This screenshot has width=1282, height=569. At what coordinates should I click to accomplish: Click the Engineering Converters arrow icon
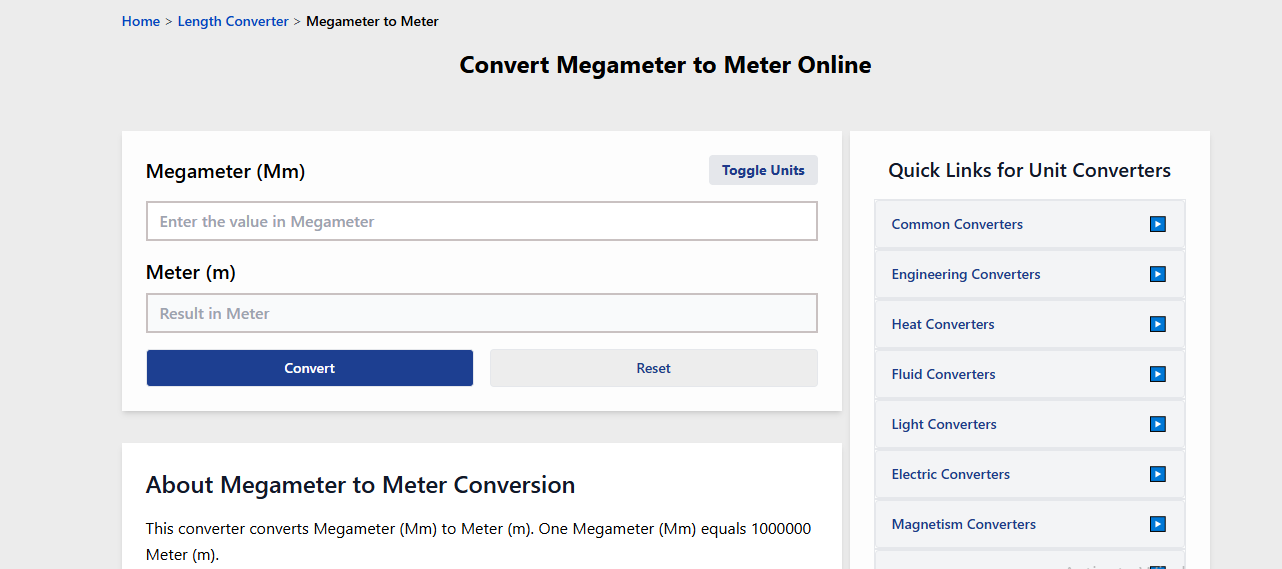[x=1158, y=274]
